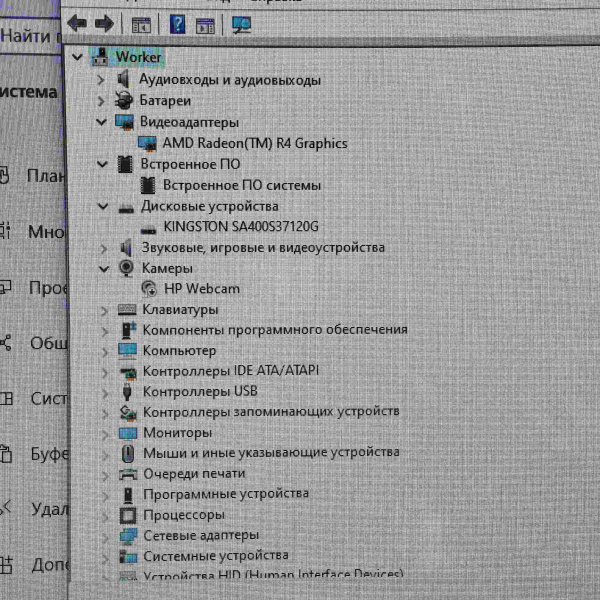
Task: Expand the Сетевые адаптеры category
Action: (104, 536)
